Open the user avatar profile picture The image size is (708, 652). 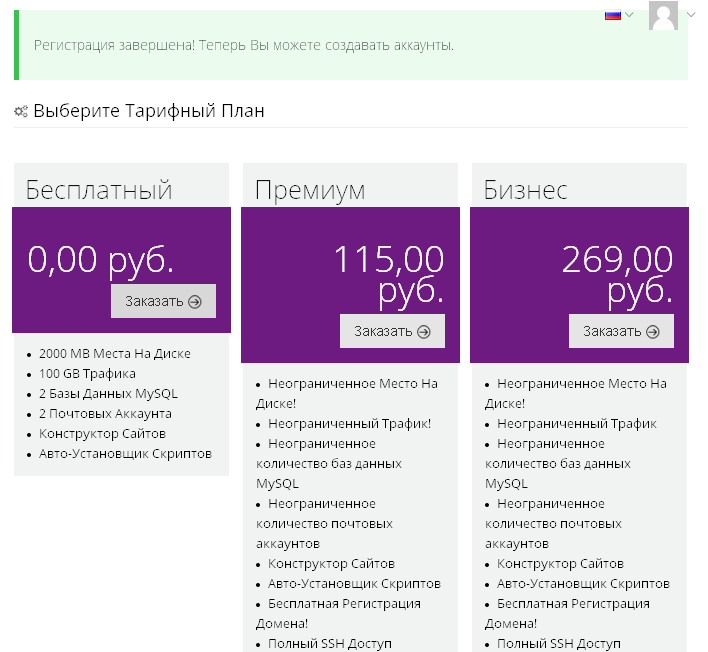click(x=663, y=15)
